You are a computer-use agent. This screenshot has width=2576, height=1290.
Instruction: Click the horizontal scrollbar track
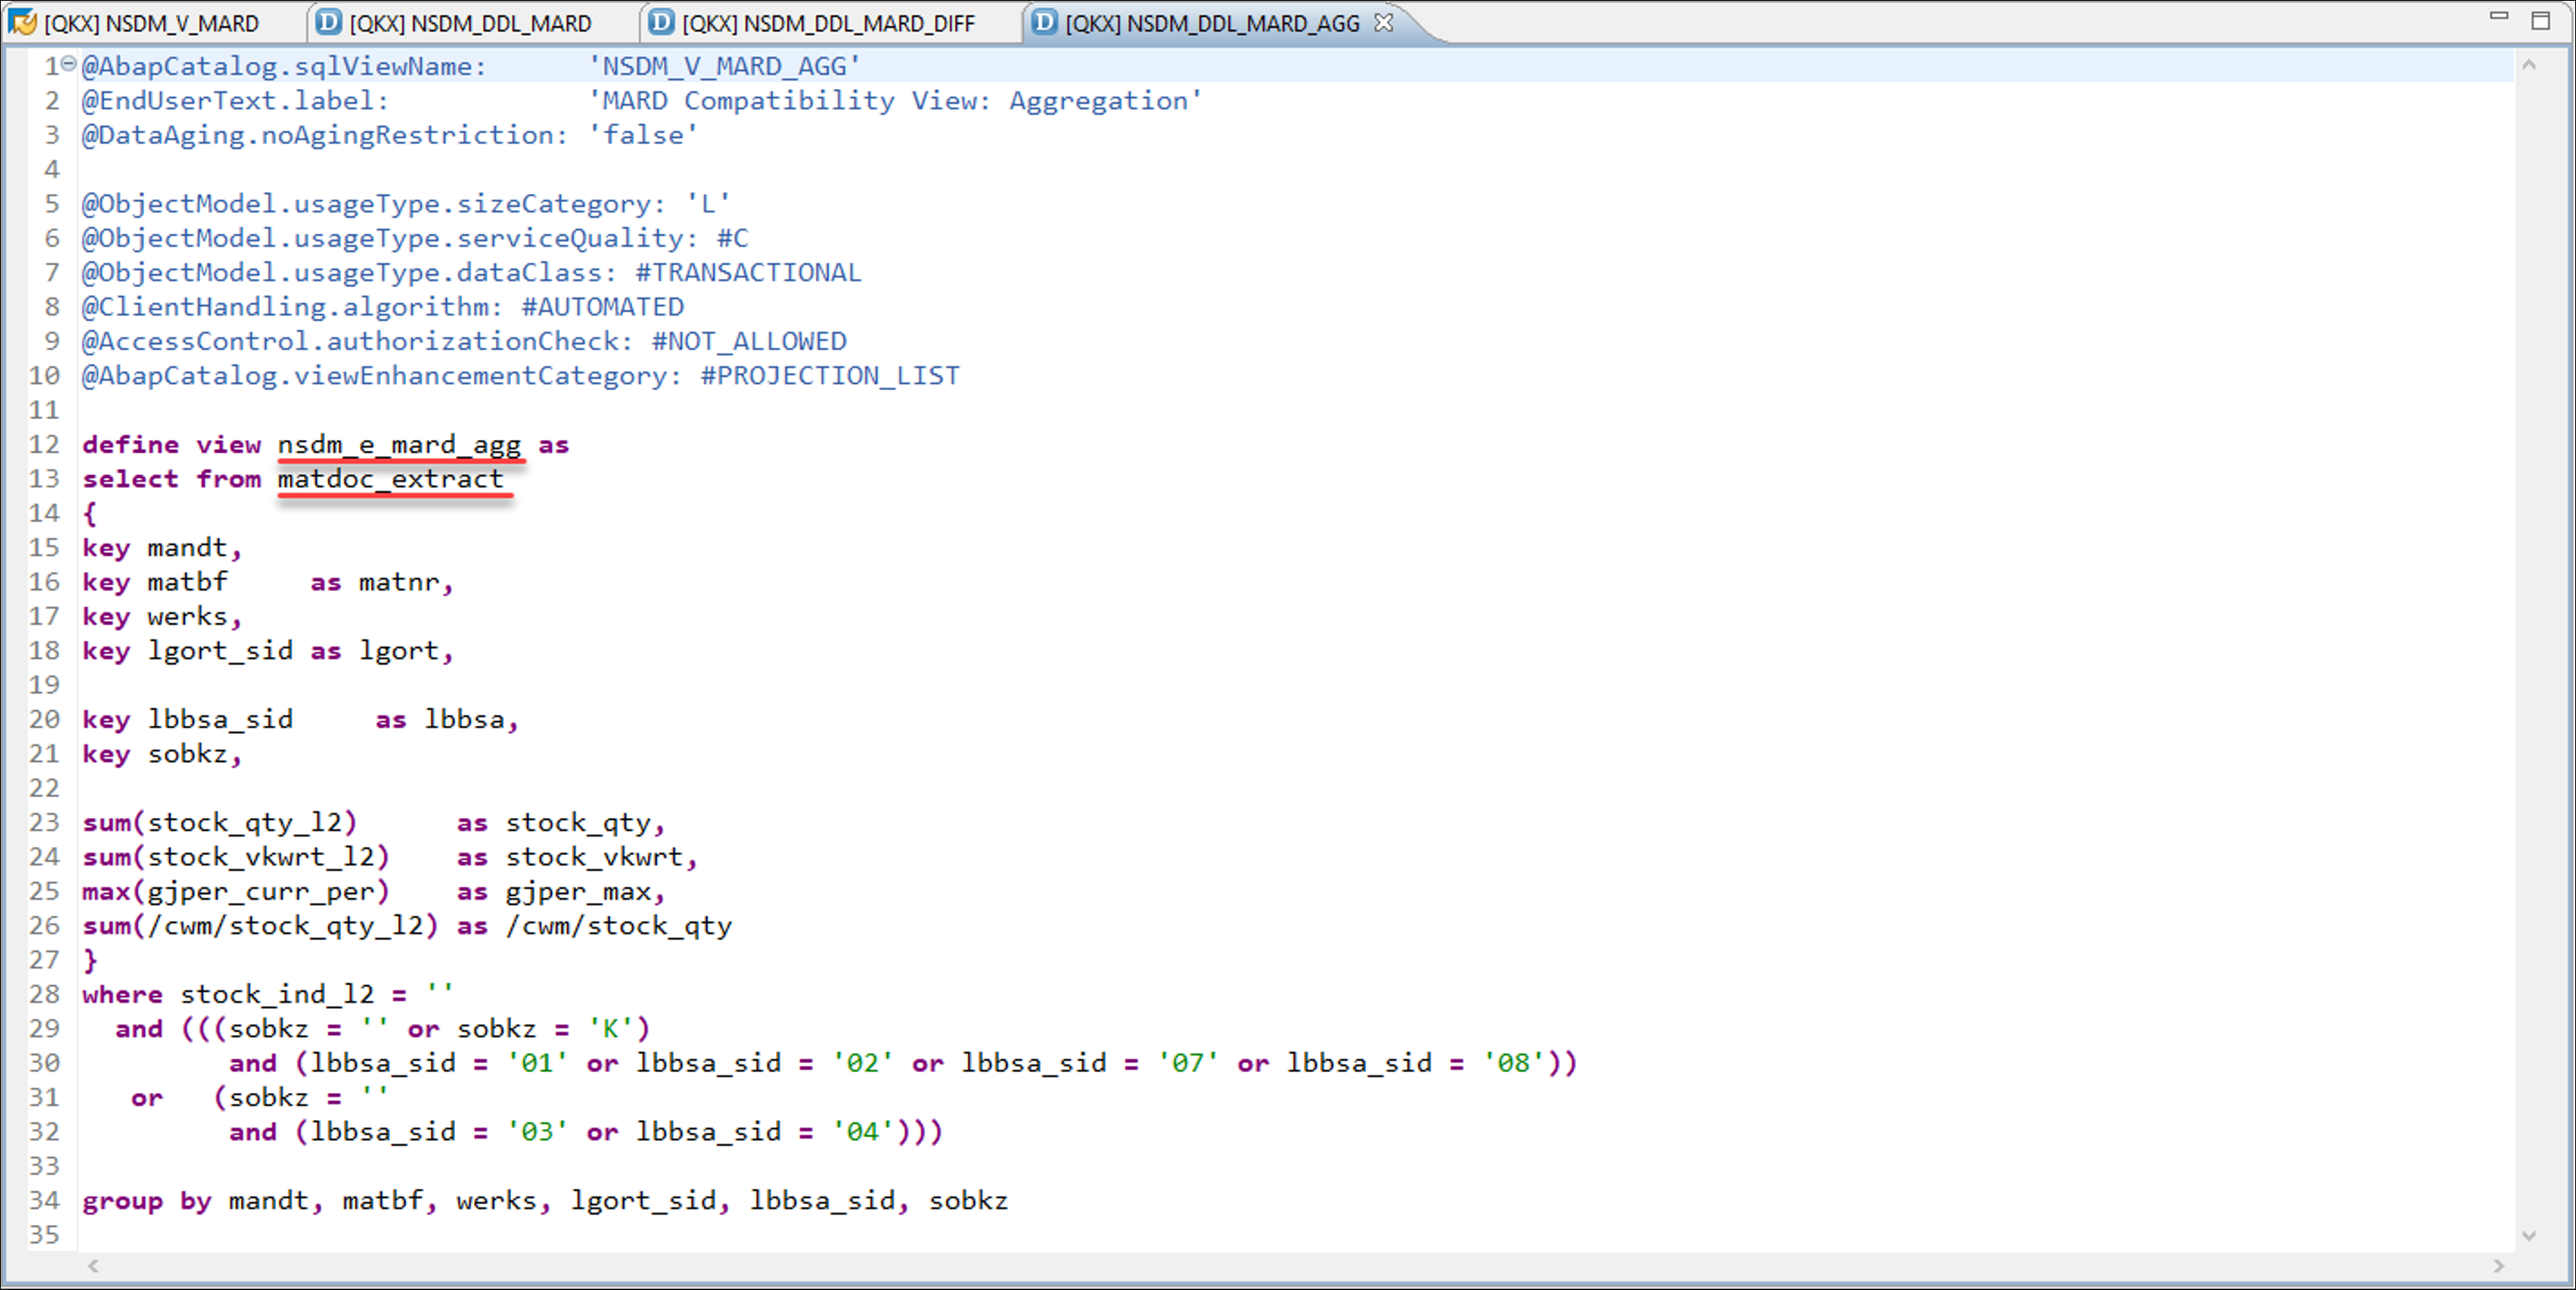point(1300,1266)
